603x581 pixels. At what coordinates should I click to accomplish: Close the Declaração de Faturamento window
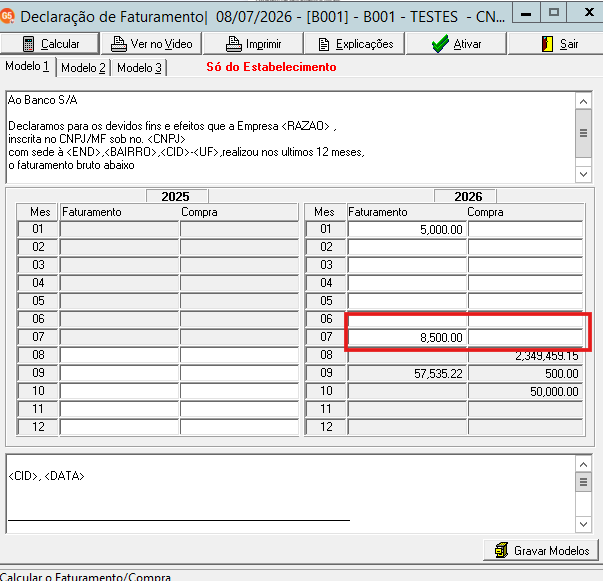(x=589, y=13)
